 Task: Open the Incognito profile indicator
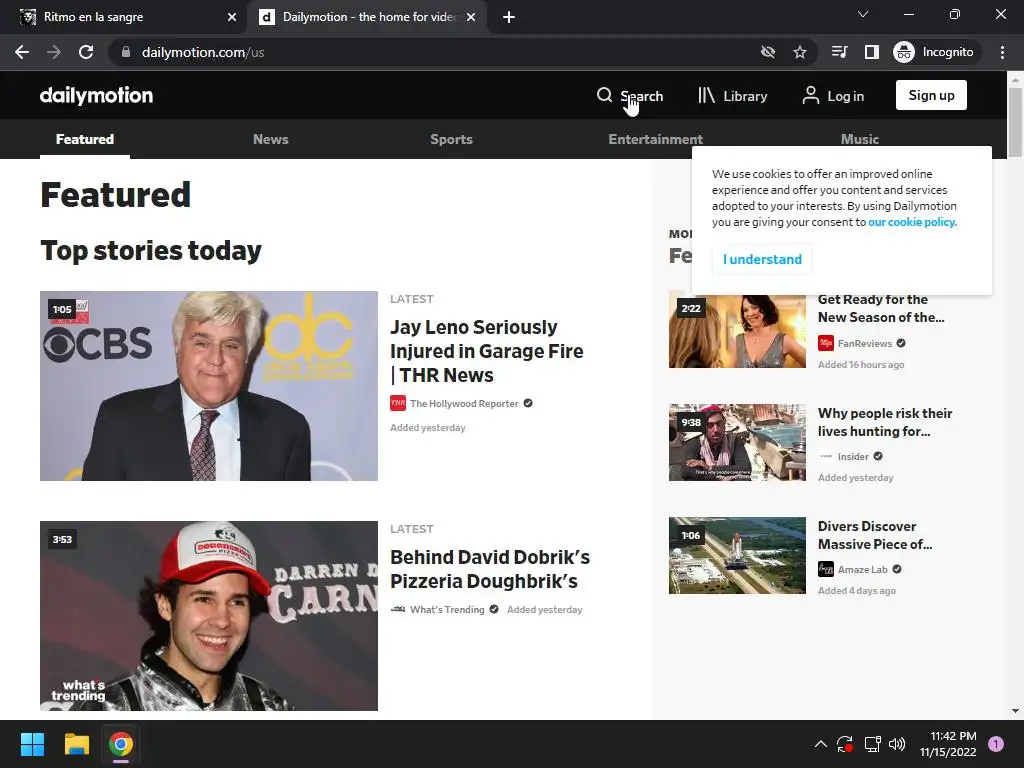(x=934, y=52)
